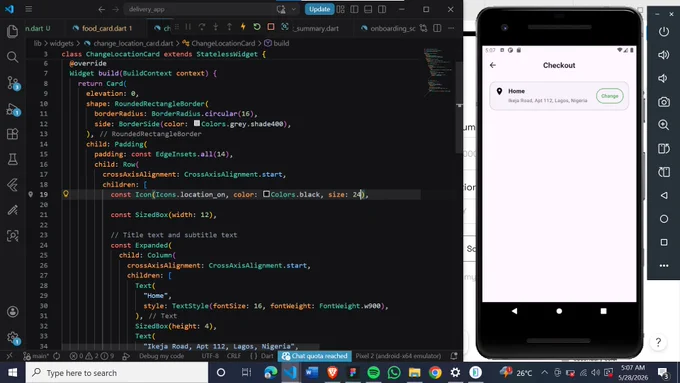Open the Widget Inspector from debug toolbar
This screenshot has height=383, width=680.
tap(284, 27)
